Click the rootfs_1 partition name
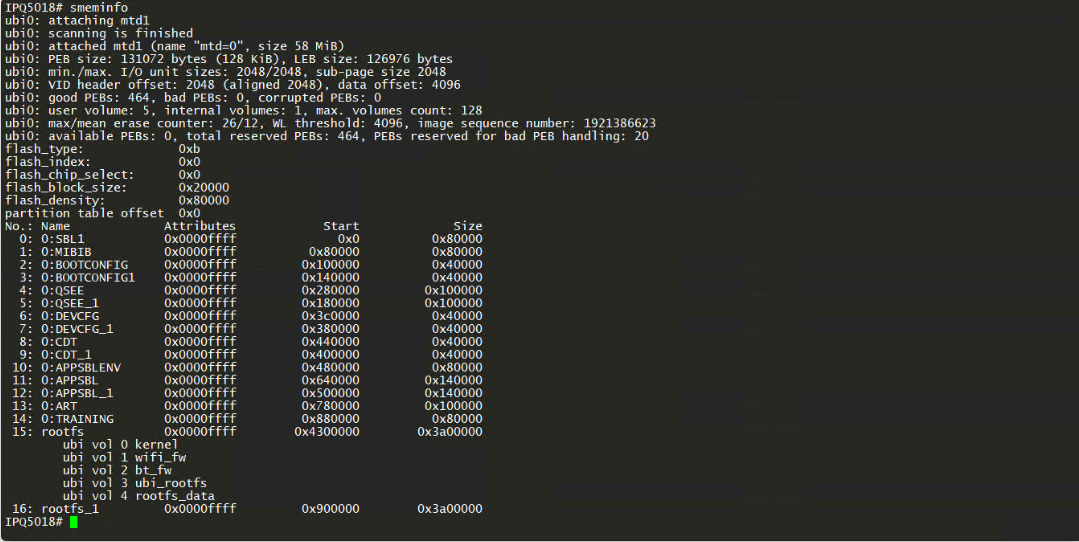Image resolution: width=1079 pixels, height=542 pixels. click(x=70, y=509)
